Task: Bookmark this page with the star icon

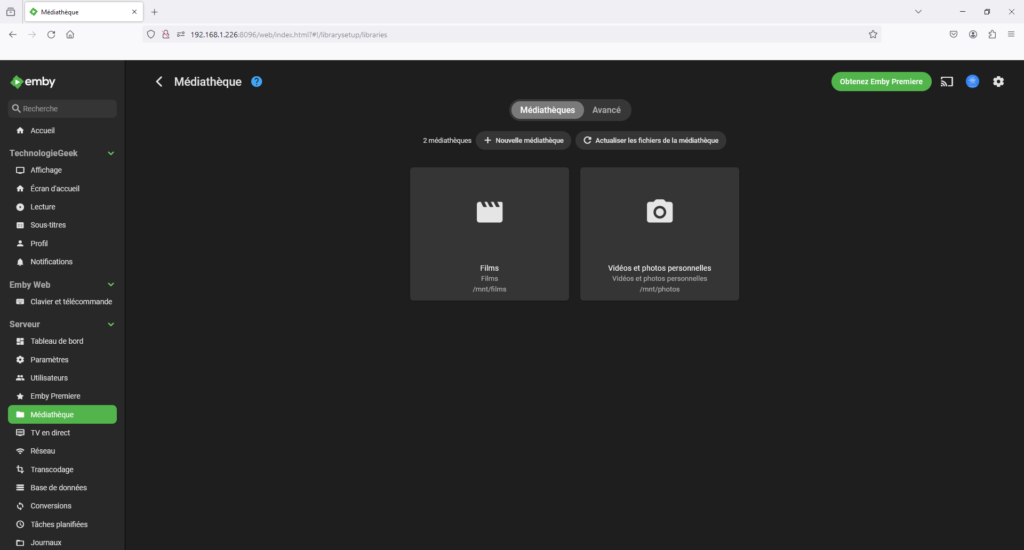Action: (873, 33)
